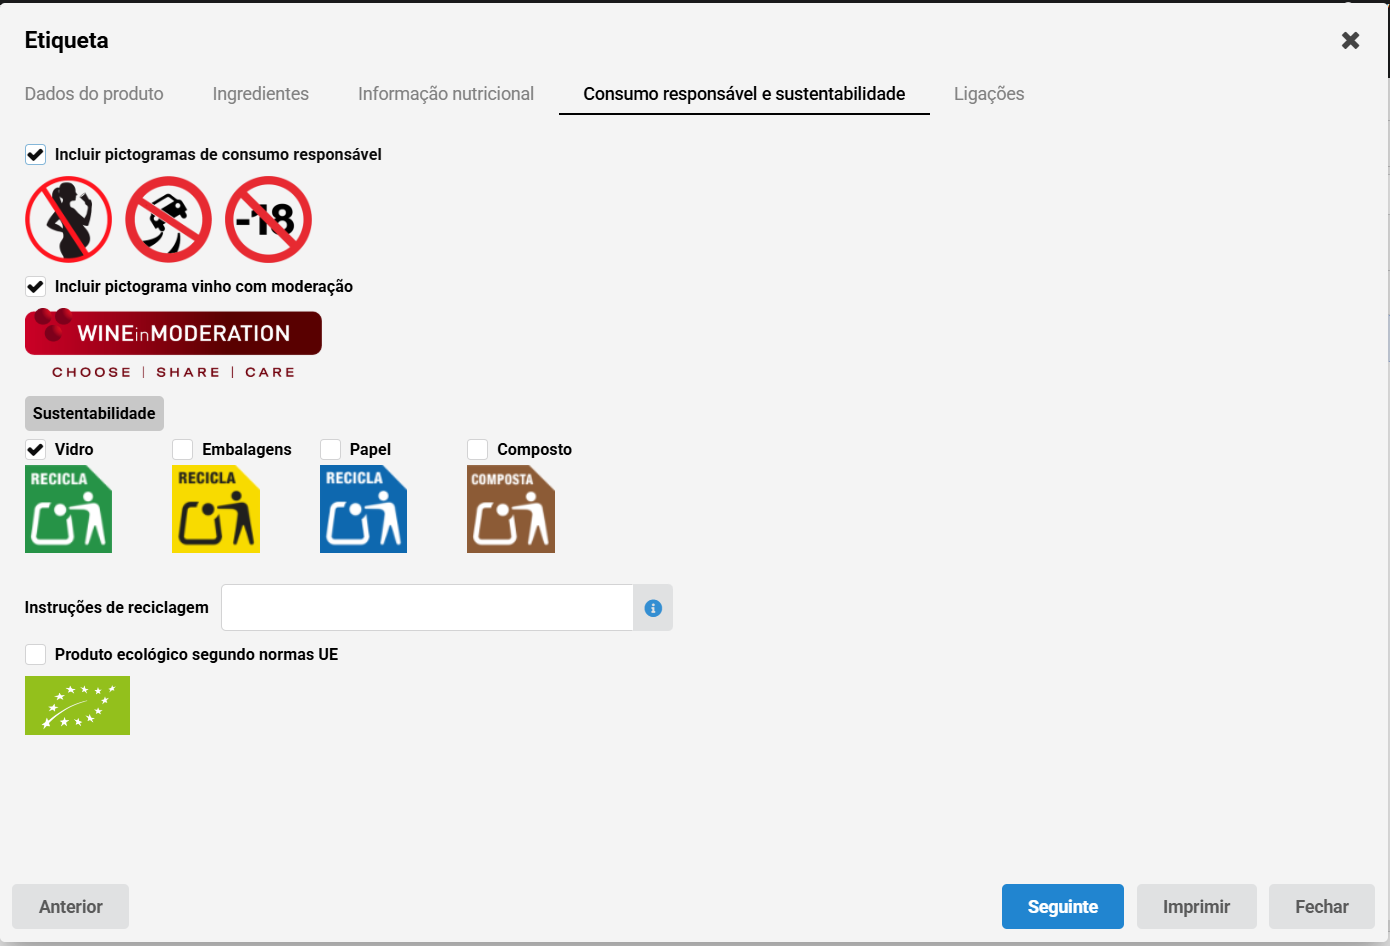Click the Instruções de reciclagem label
This screenshot has height=946, width=1390.
click(x=117, y=607)
